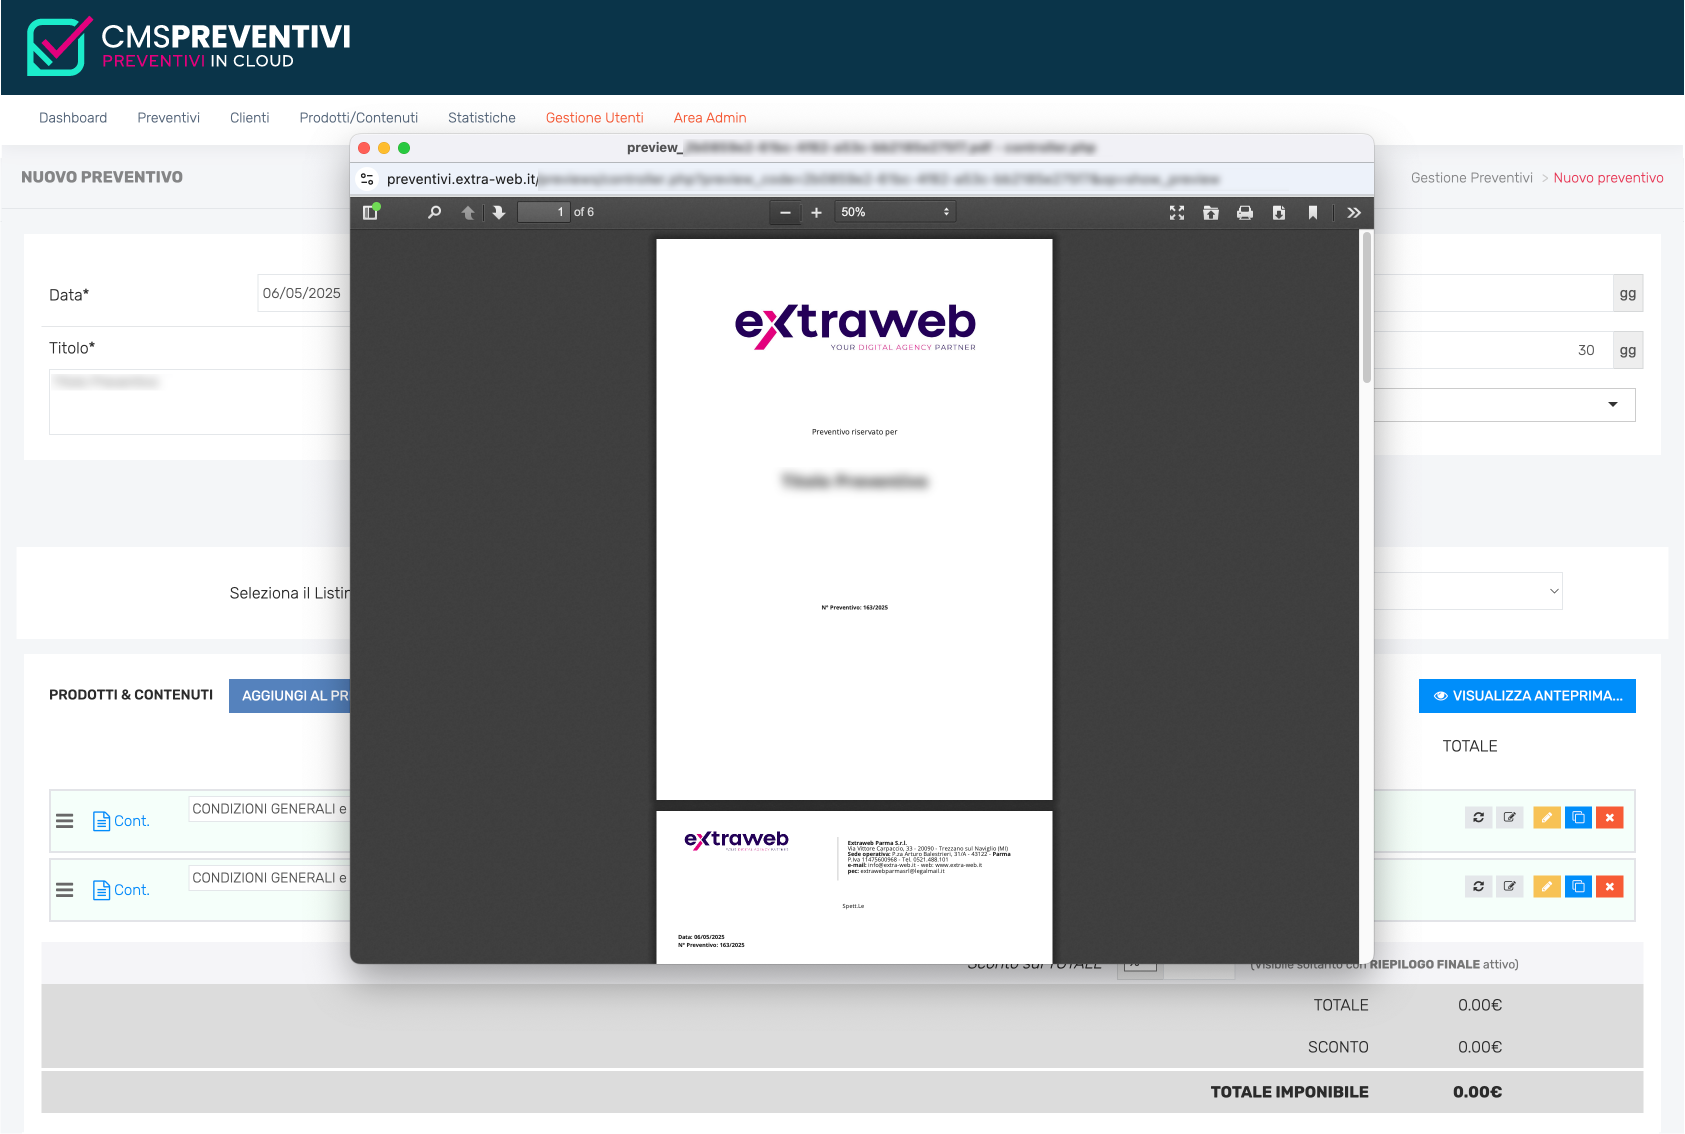Toggle the PDF viewer sidebar
The image size is (1685, 1134).
click(x=370, y=212)
